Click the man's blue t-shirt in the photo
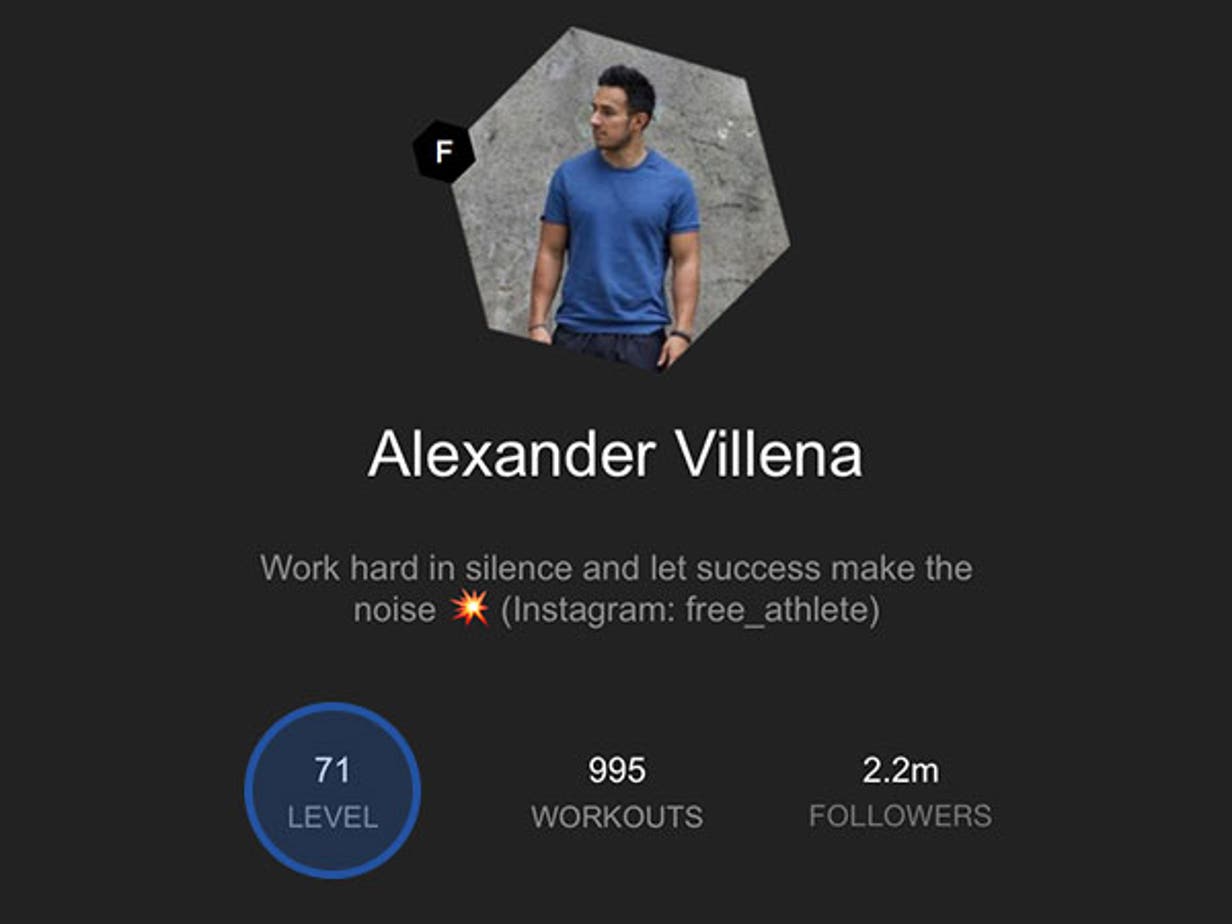This screenshot has width=1232, height=924. pyautogui.click(x=620, y=244)
